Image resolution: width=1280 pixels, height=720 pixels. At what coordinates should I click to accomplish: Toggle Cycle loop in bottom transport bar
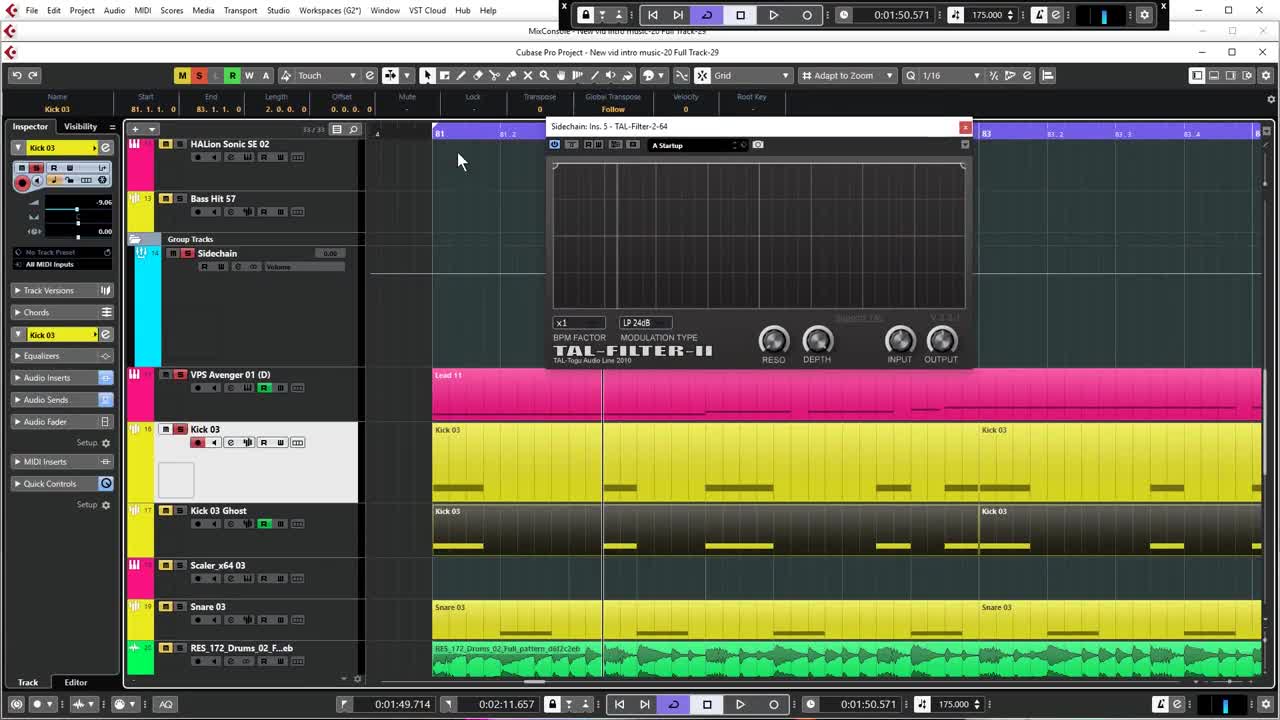pyautogui.click(x=673, y=704)
